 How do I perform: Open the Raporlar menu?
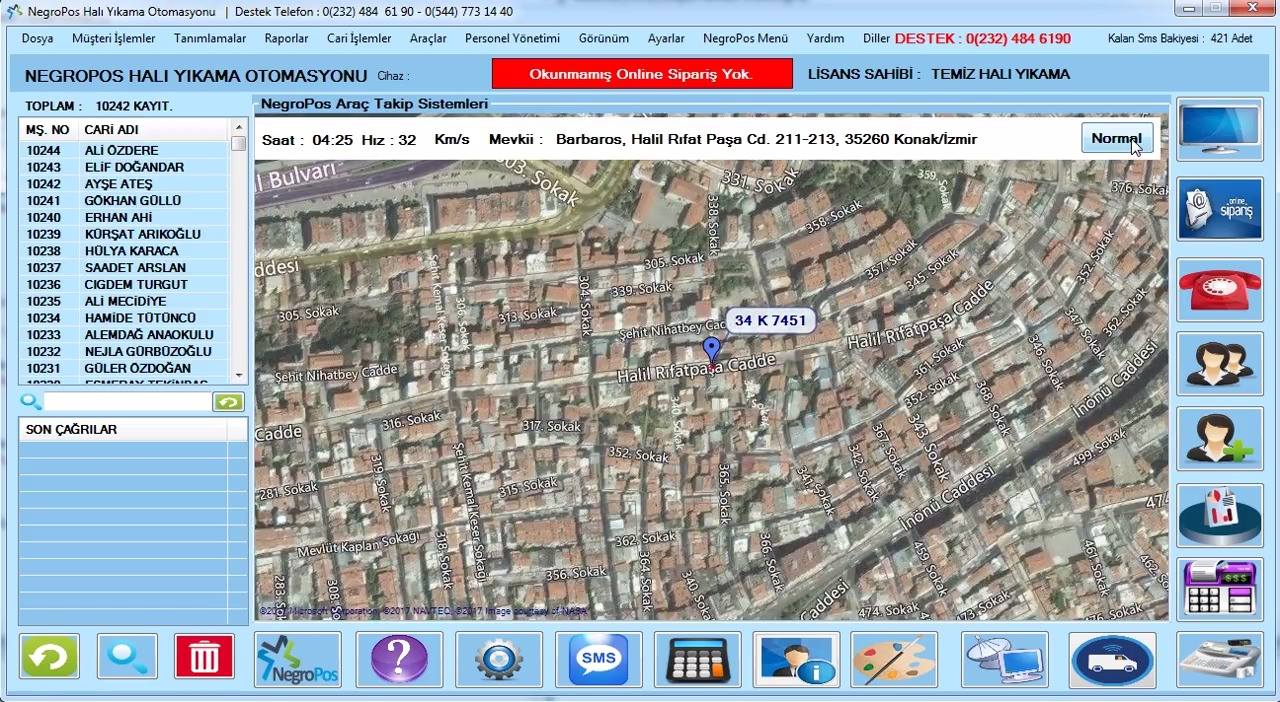click(286, 39)
